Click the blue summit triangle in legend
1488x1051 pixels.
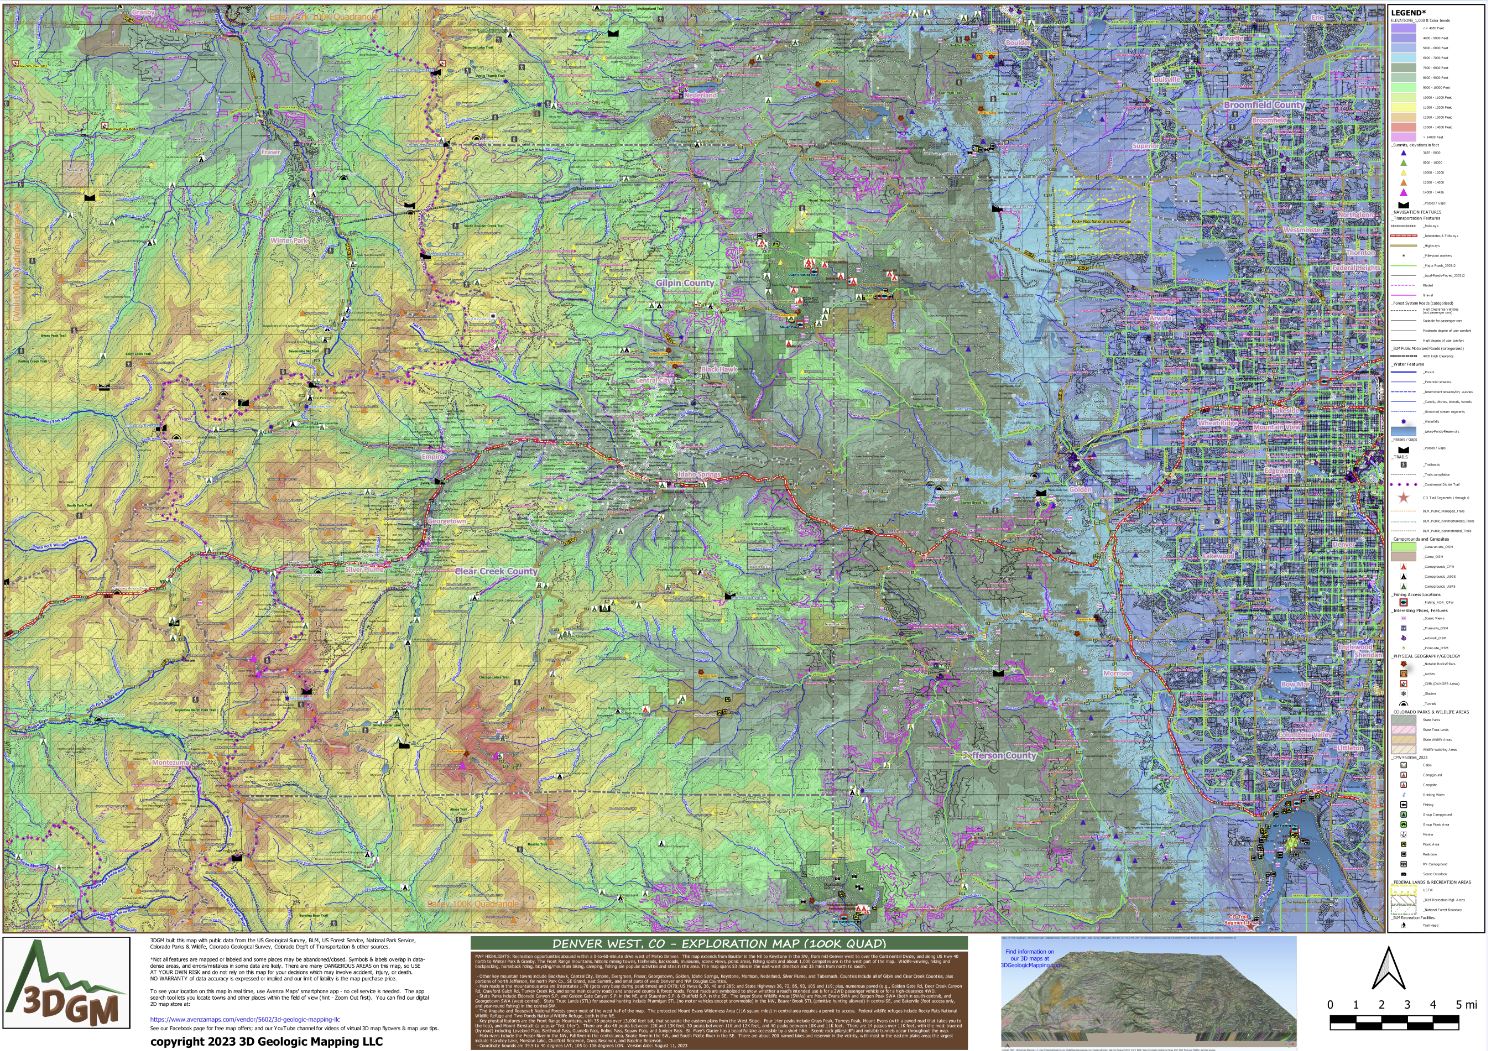[x=1404, y=153]
